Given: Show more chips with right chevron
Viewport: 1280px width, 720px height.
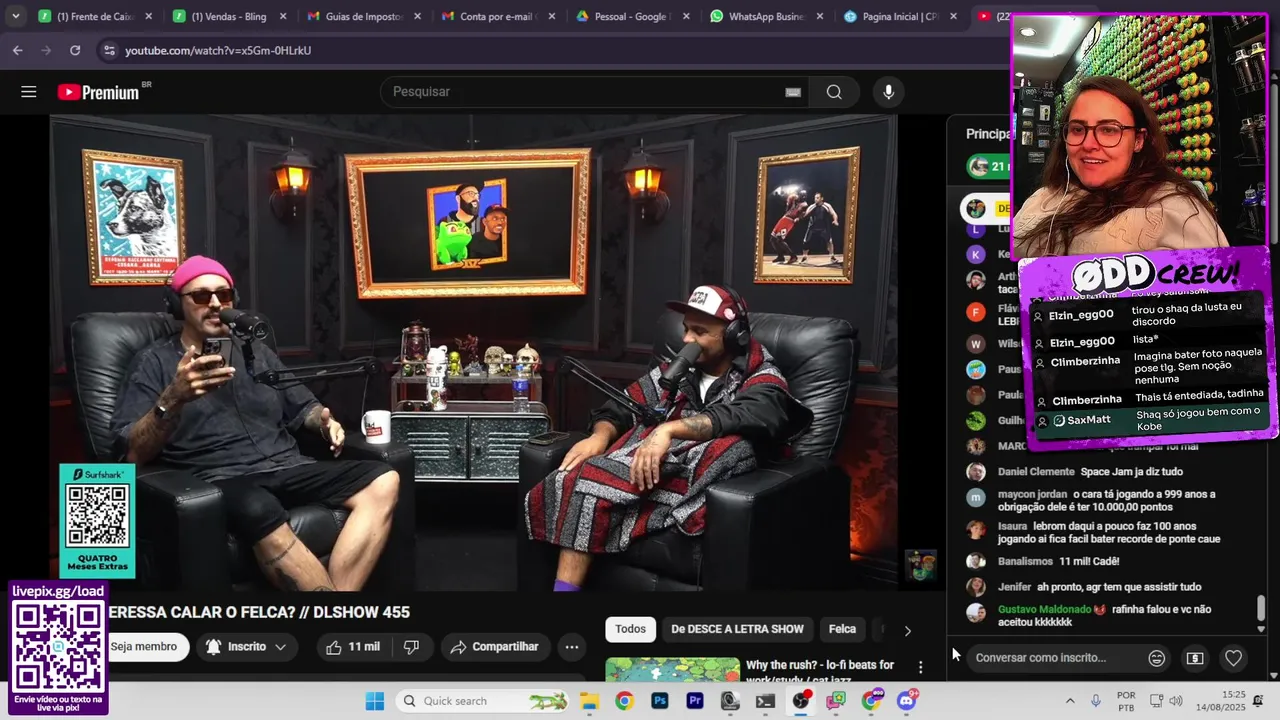Looking at the screenshot, I should [907, 630].
